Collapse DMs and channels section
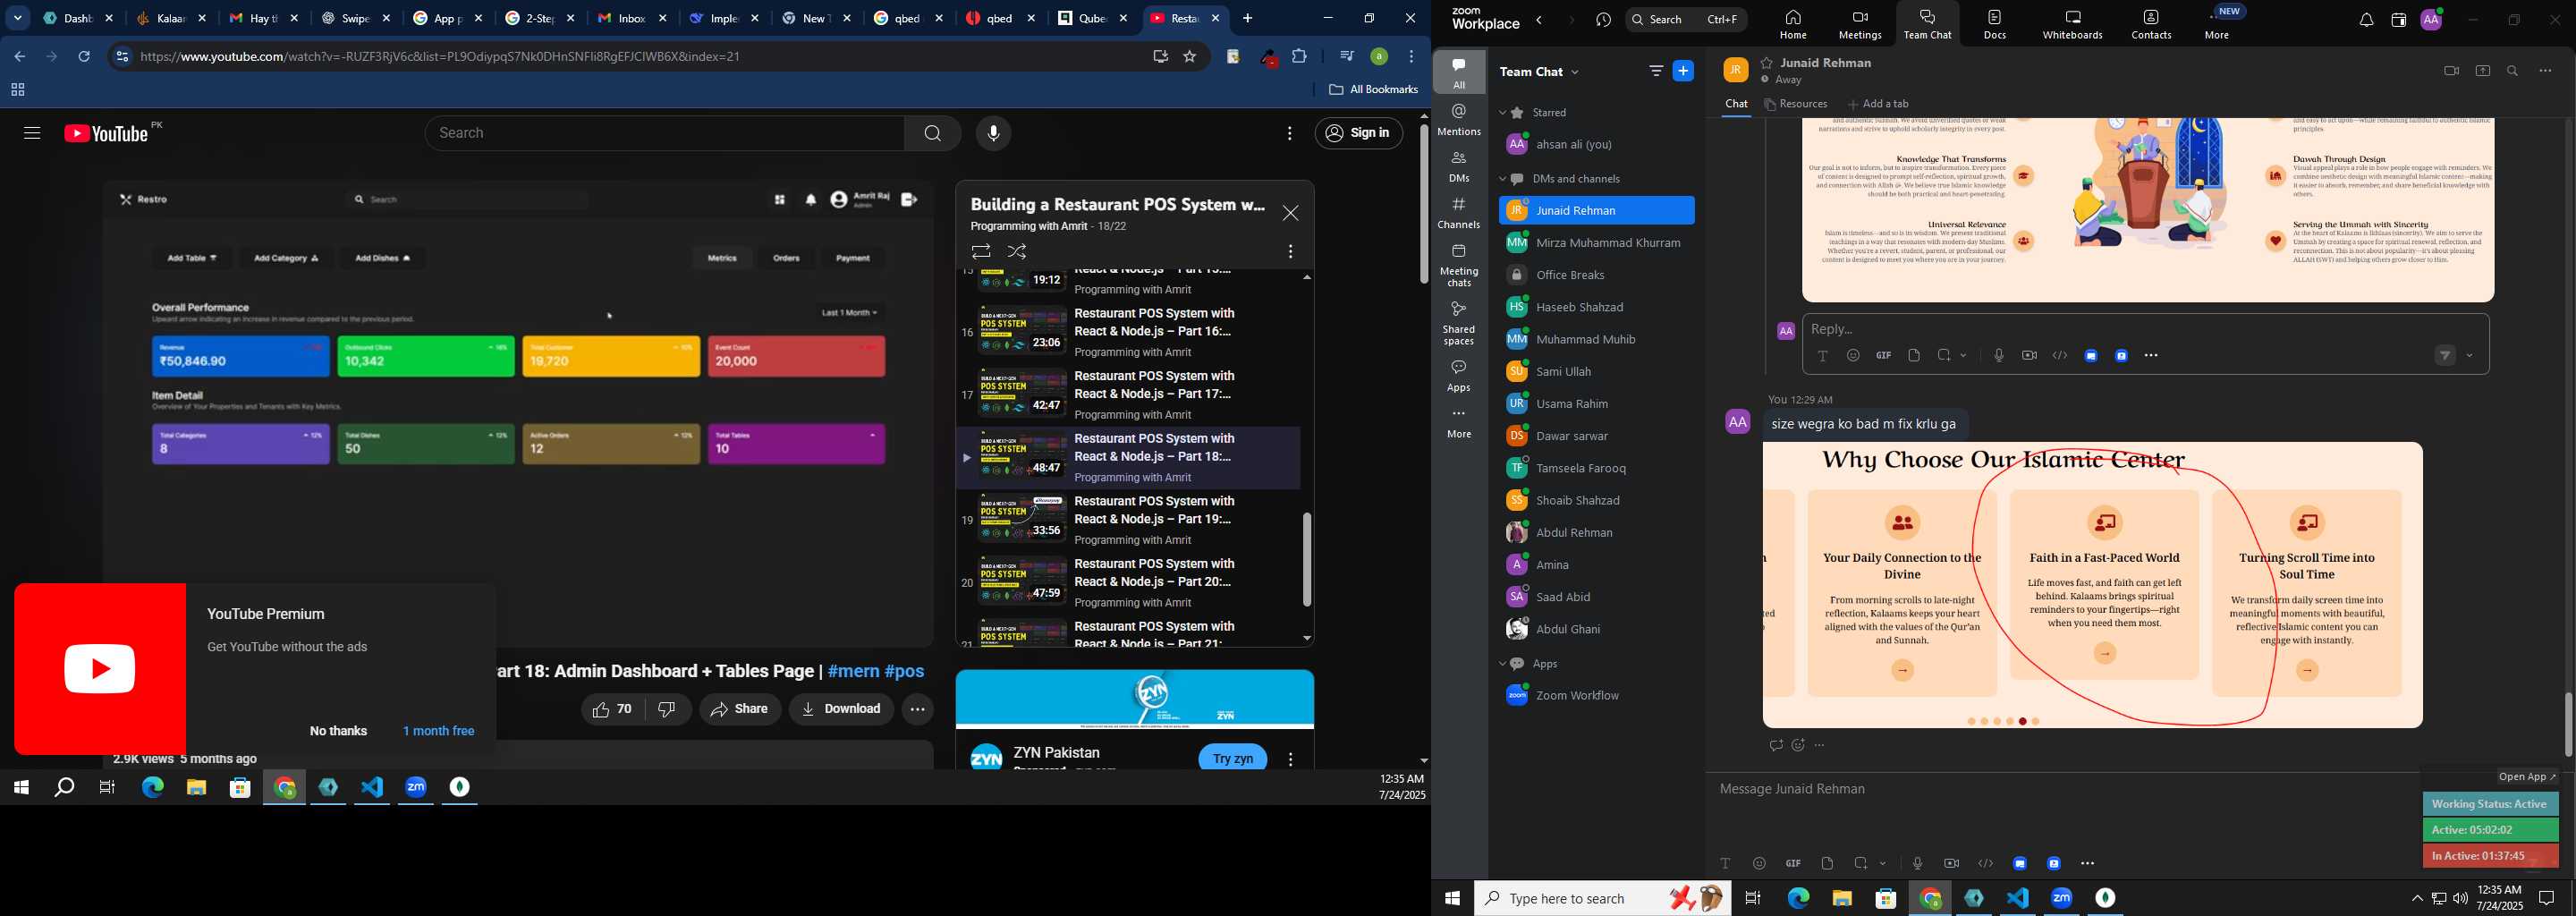2576x916 pixels. coord(1502,179)
